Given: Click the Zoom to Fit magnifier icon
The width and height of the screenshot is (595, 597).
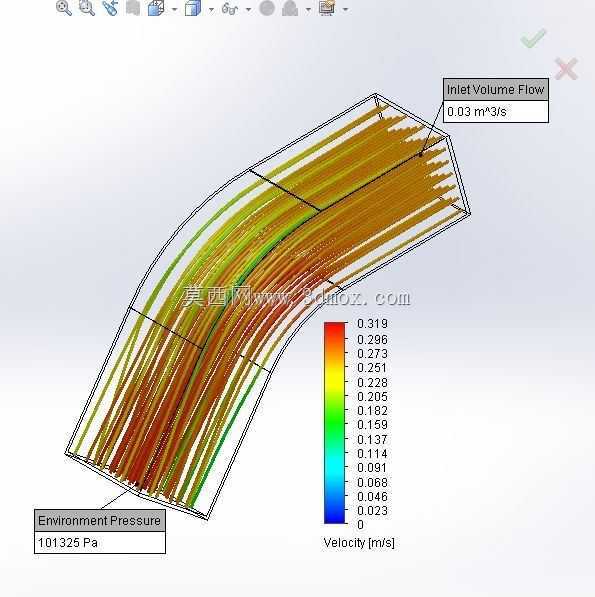Looking at the screenshot, I should pos(64,8).
